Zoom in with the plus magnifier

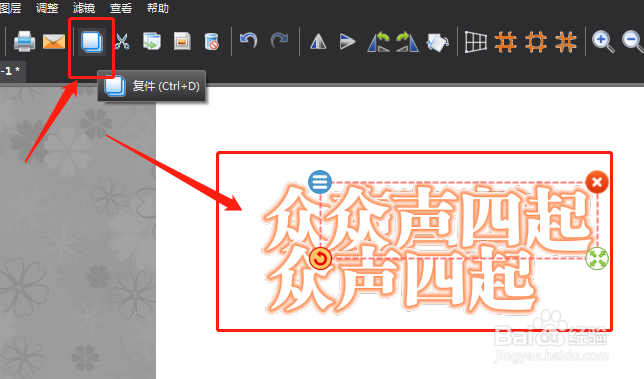coord(603,42)
